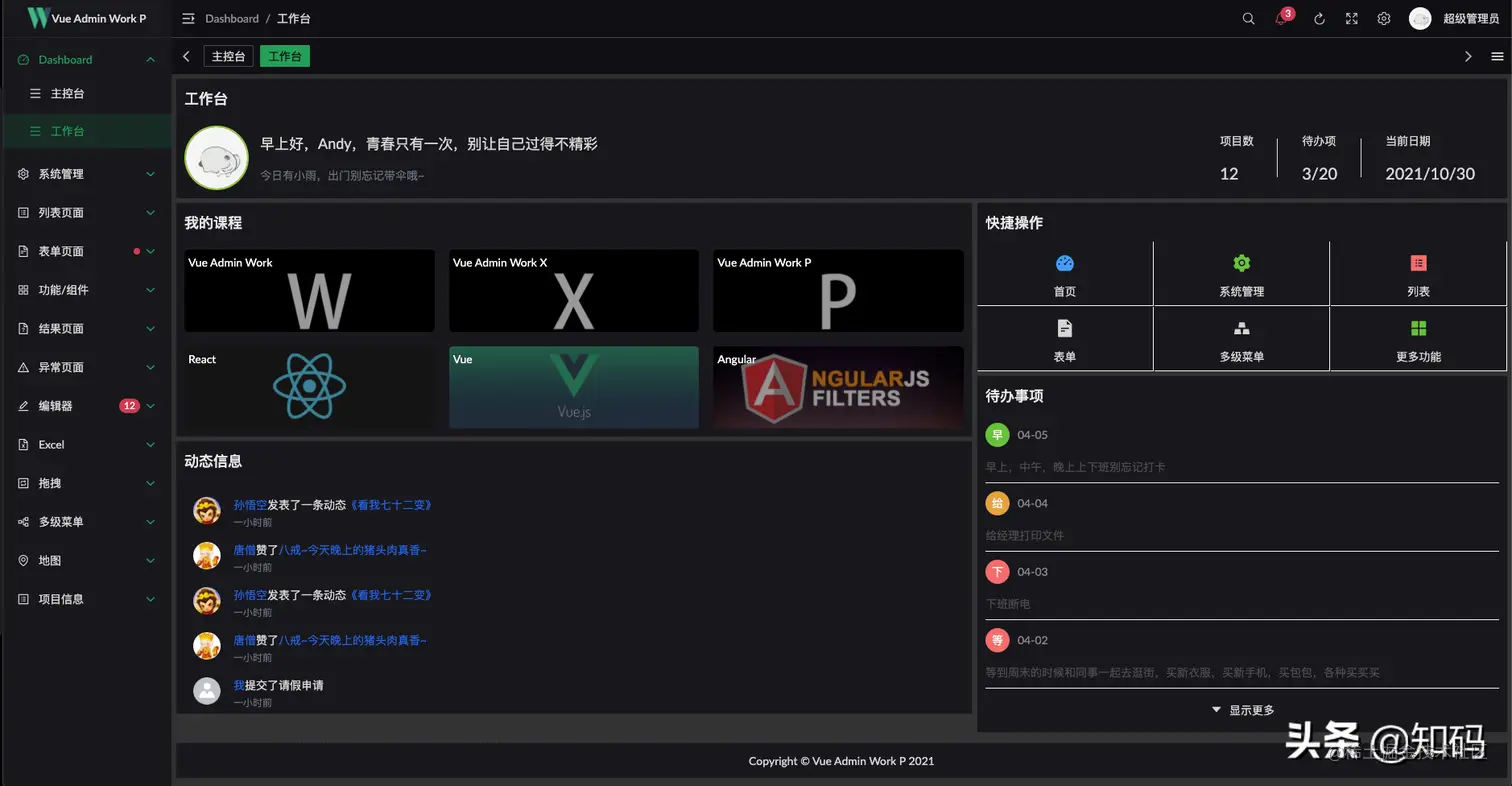Open the settings gear in header

(1384, 19)
